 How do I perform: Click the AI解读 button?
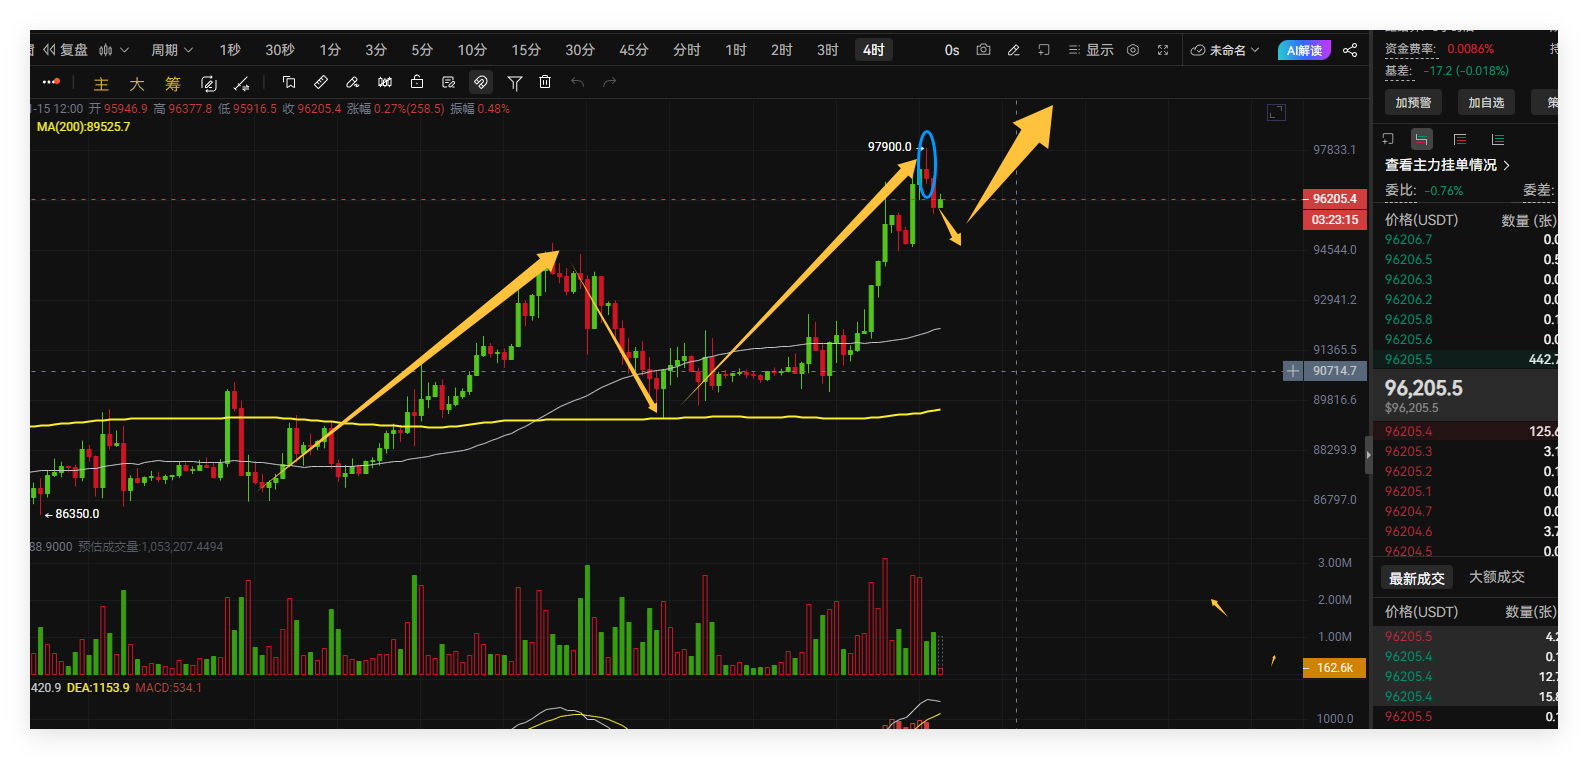tap(1304, 50)
